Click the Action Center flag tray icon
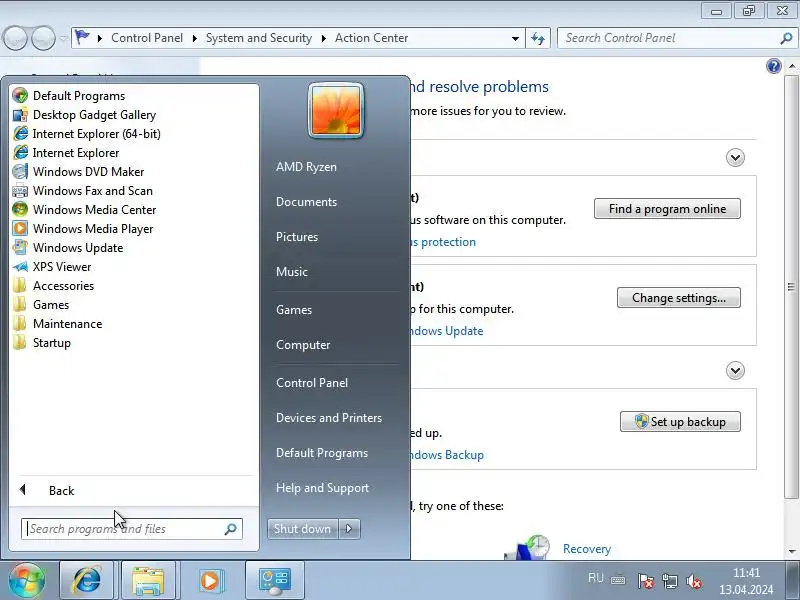The width and height of the screenshot is (800, 600). (645, 581)
